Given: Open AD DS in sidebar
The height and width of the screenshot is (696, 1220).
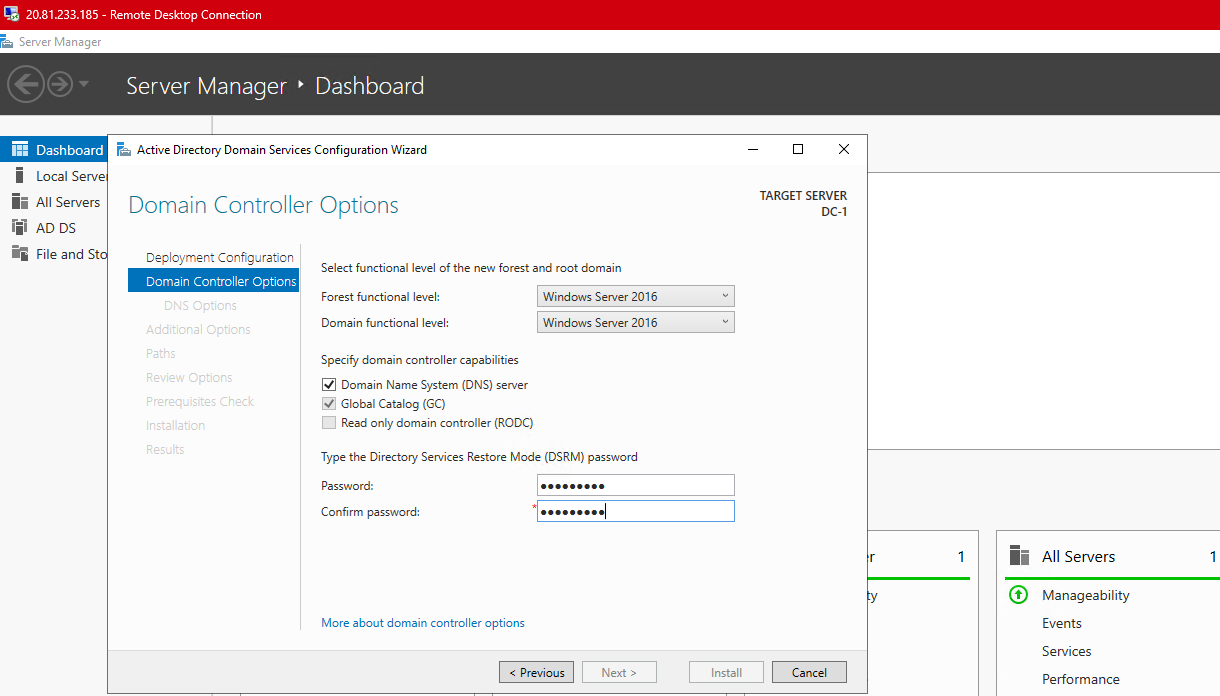Looking at the screenshot, I should tap(55, 228).
